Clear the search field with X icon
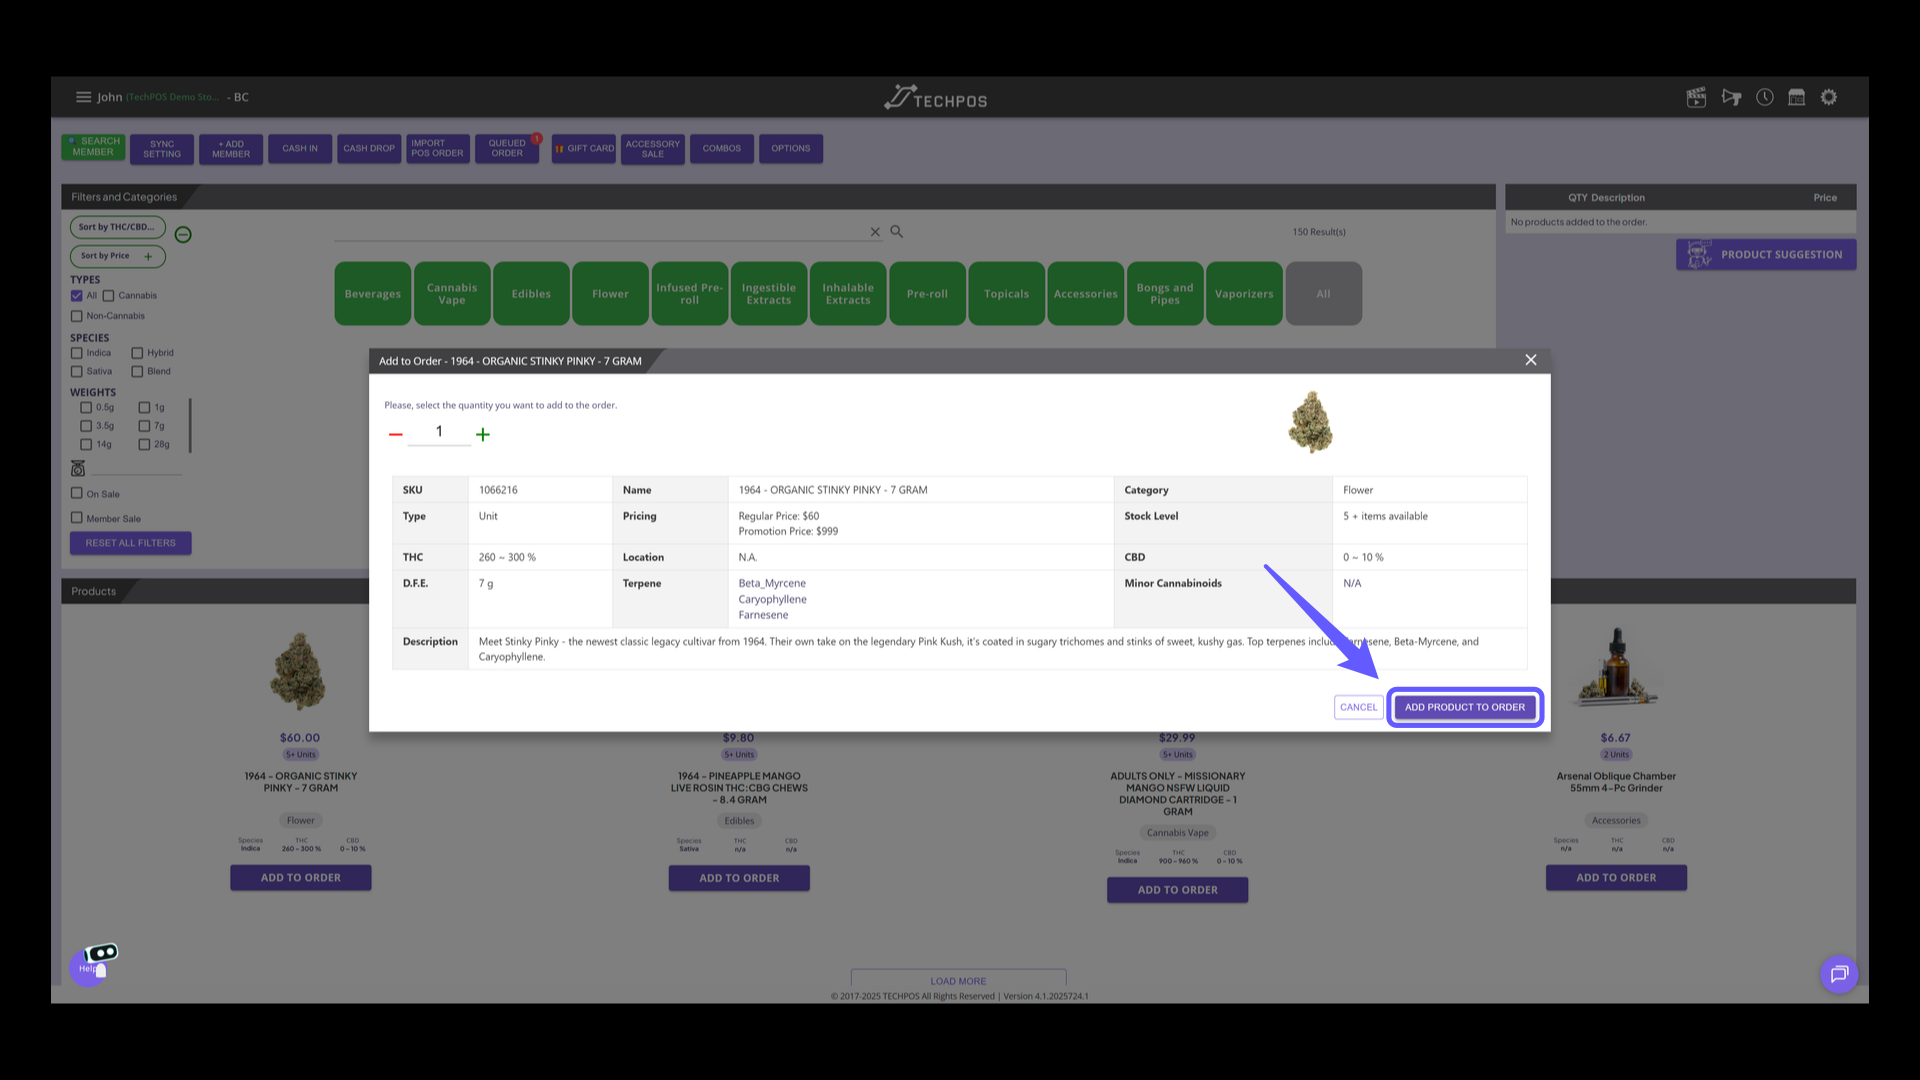1920x1080 pixels. pyautogui.click(x=875, y=232)
